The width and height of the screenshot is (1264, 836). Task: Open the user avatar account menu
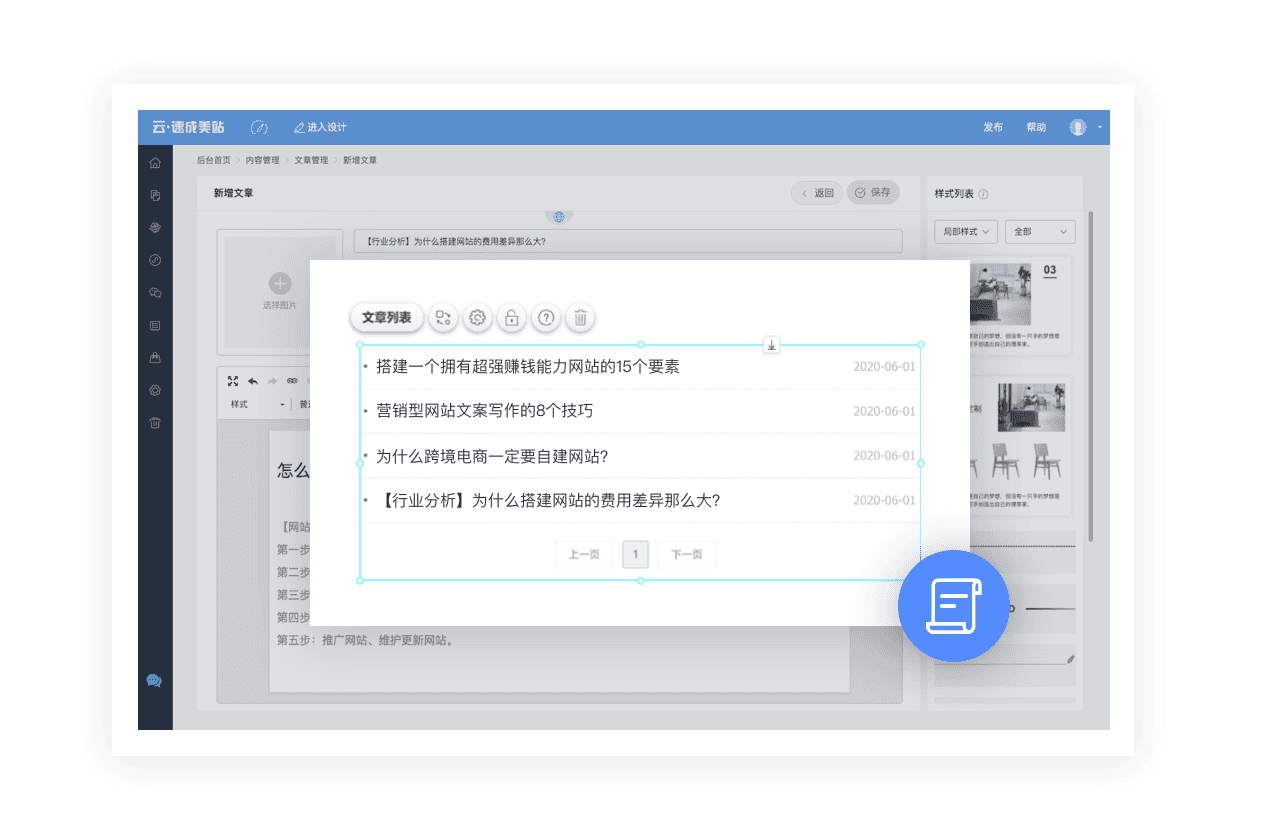[x=1079, y=127]
